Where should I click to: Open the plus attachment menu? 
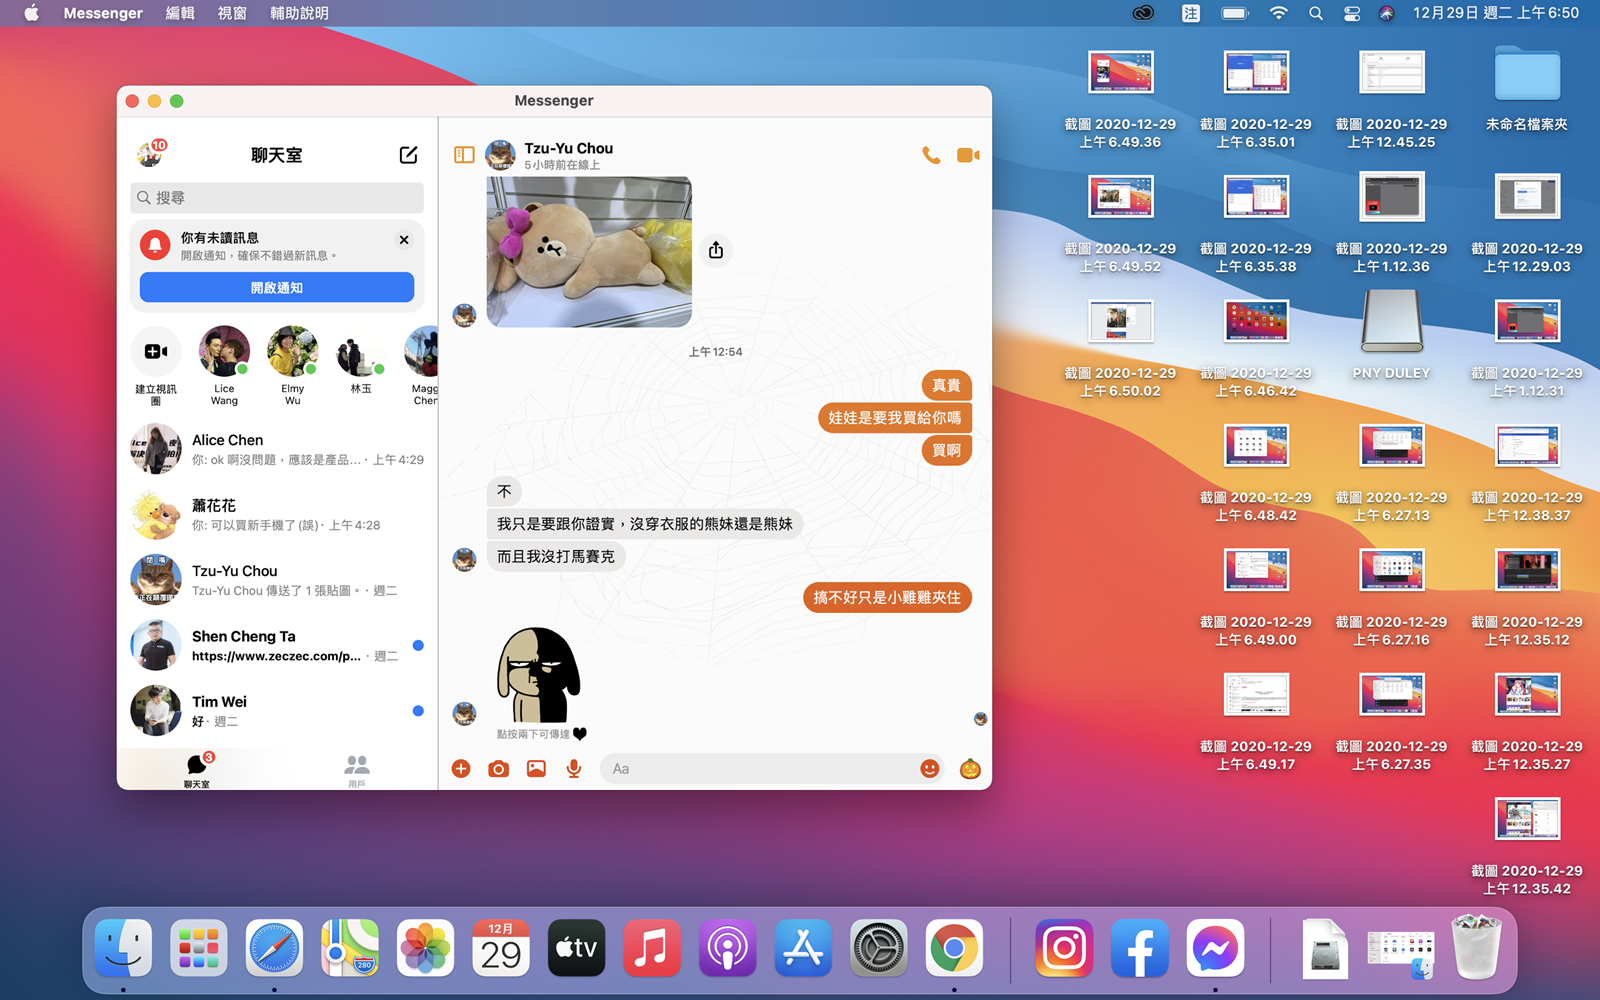461,769
